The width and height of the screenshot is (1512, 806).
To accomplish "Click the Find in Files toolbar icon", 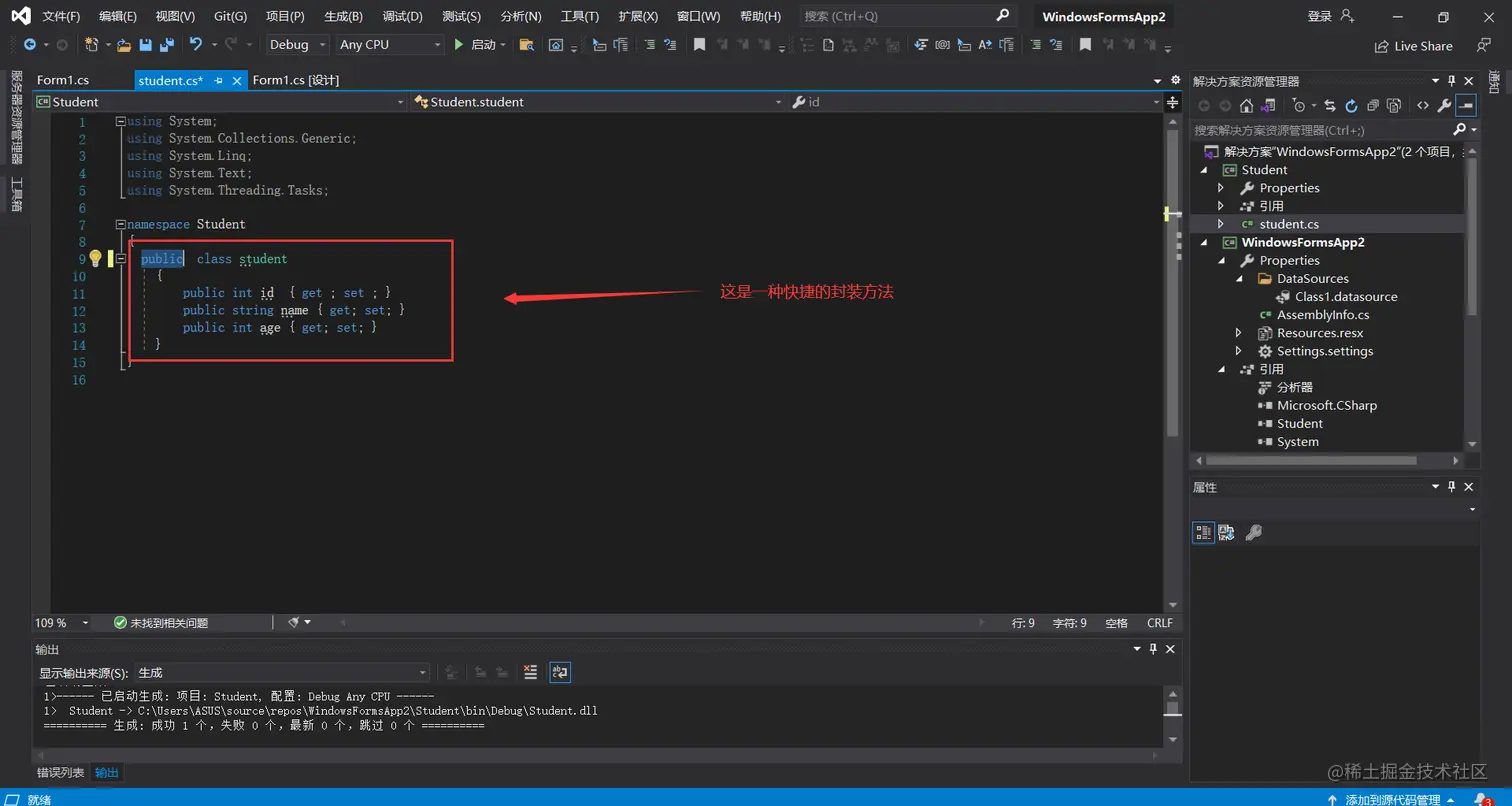I will 526,44.
